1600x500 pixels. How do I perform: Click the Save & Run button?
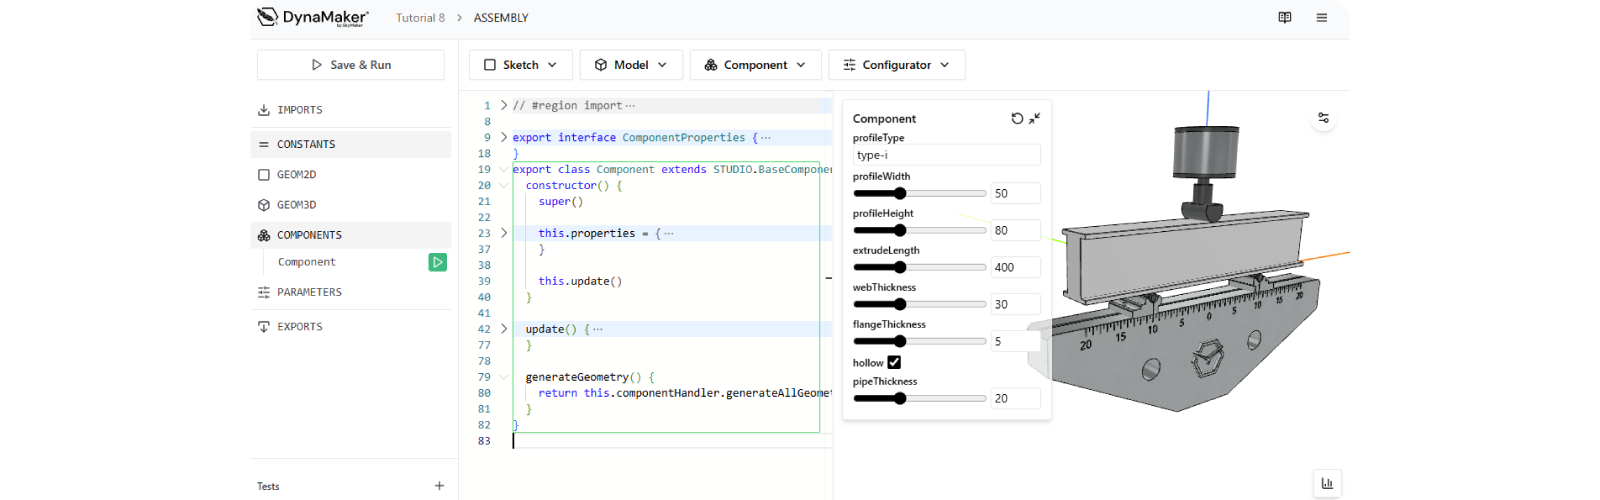(x=351, y=65)
